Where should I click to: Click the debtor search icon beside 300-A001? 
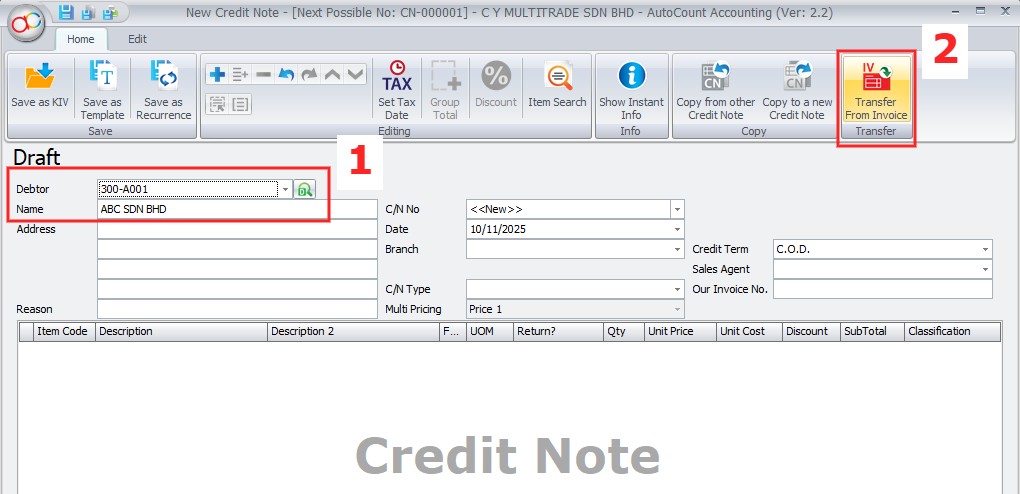click(304, 189)
